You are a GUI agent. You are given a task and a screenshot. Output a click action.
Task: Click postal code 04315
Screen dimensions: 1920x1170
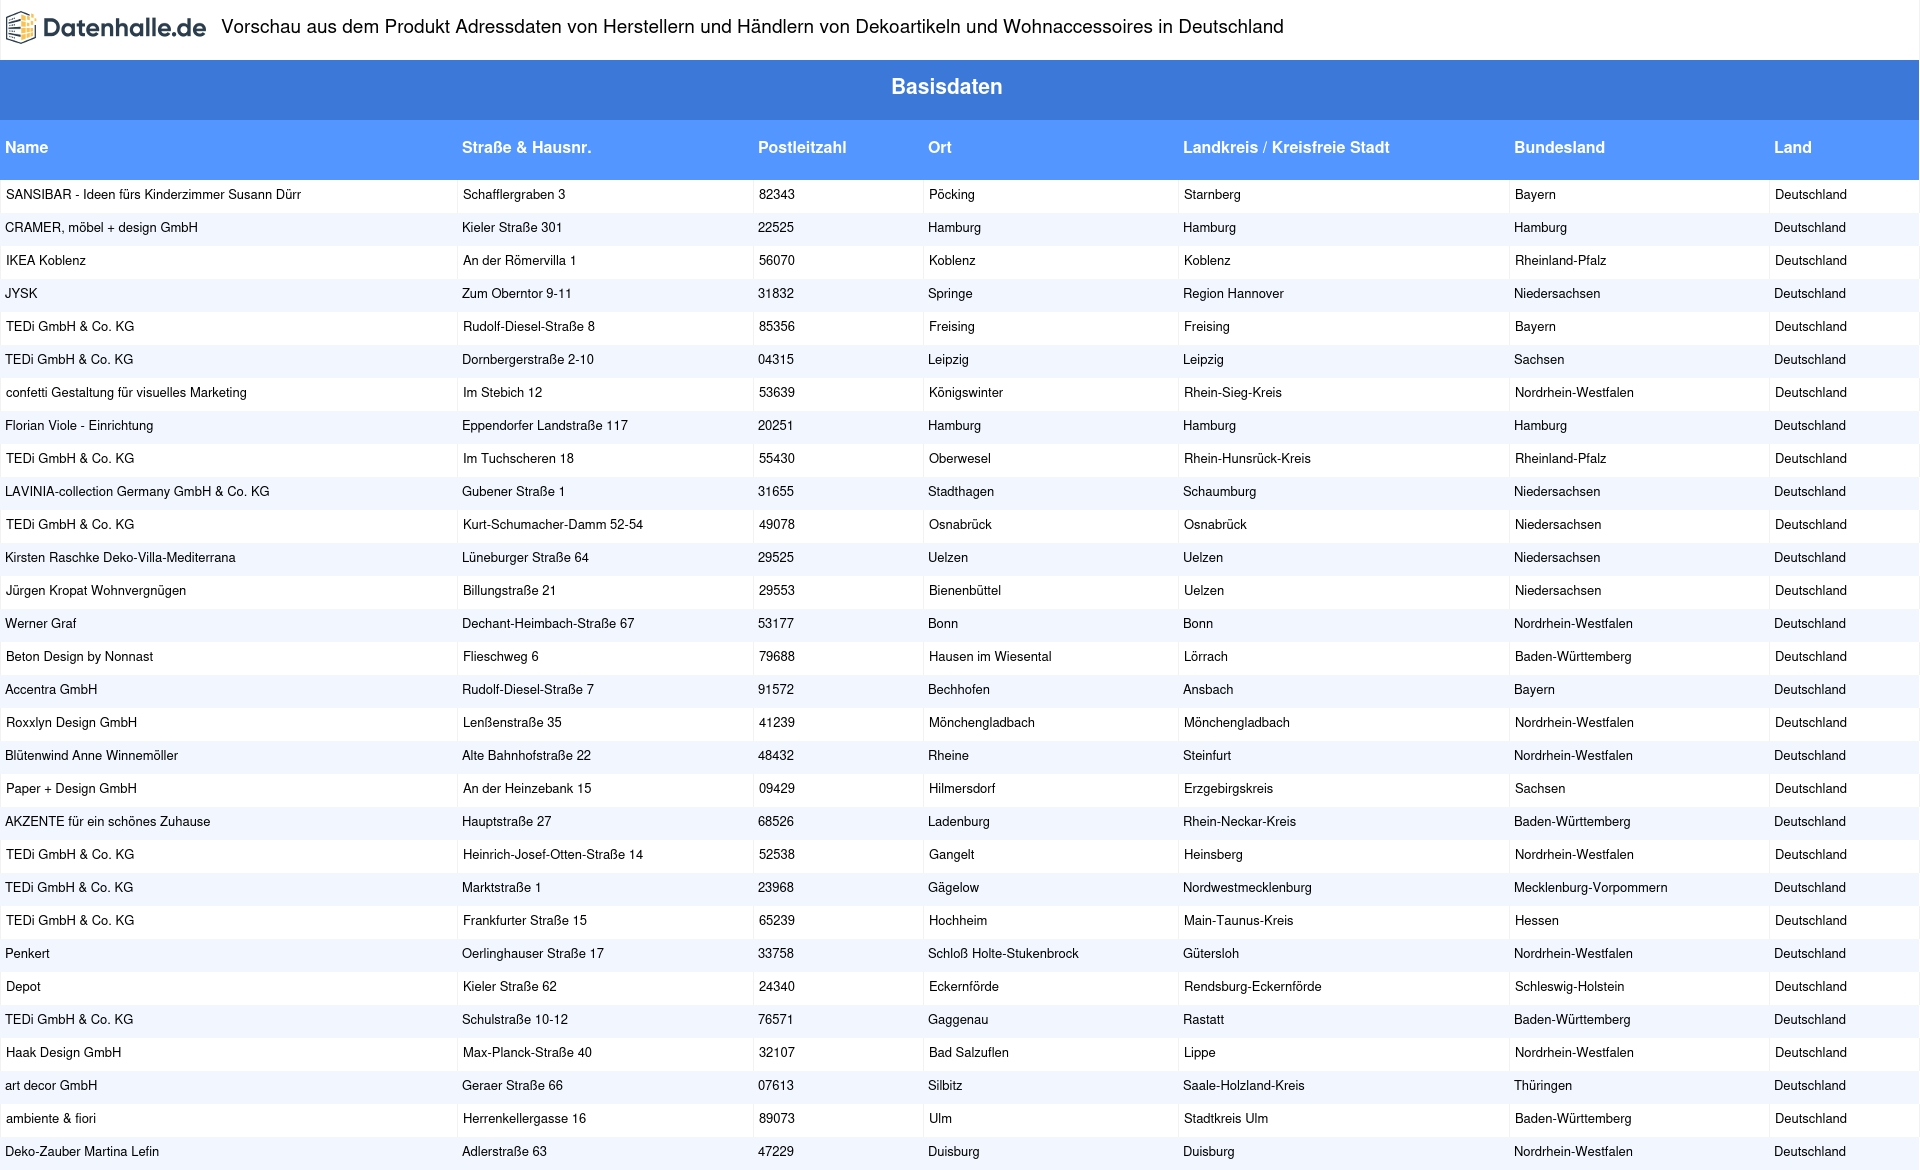pyautogui.click(x=775, y=359)
